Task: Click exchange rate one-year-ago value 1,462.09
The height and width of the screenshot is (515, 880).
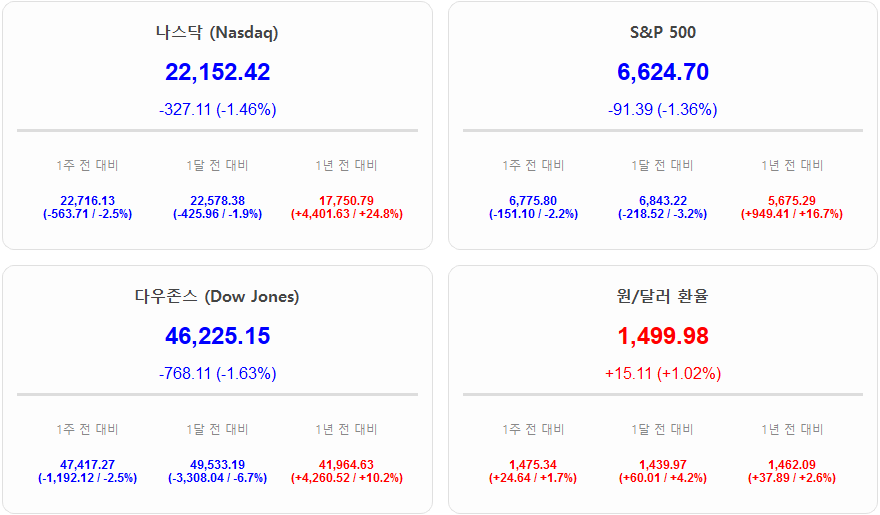Action: (792, 465)
